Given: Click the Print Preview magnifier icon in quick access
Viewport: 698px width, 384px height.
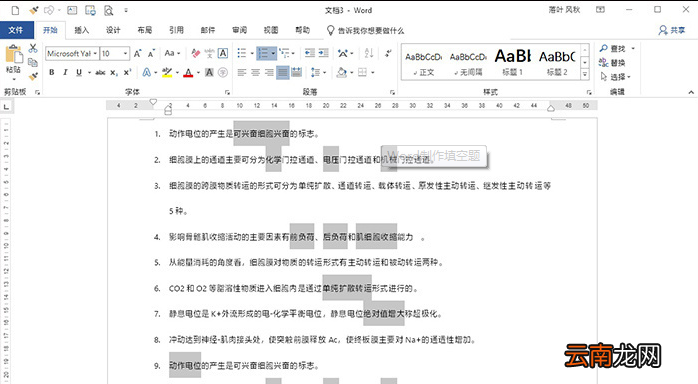Looking at the screenshot, I should (109, 10).
